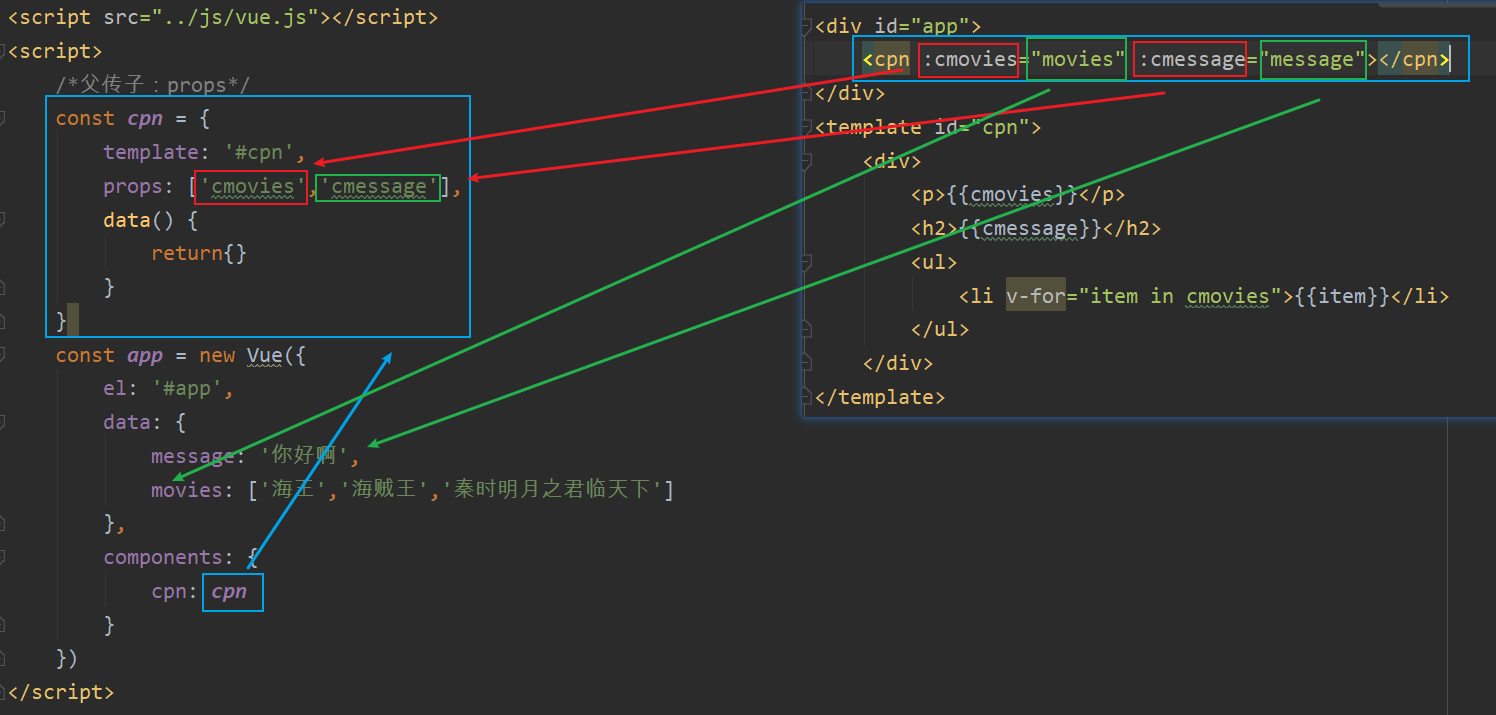Click ':cmovies' attribute on the cpn tag
This screenshot has width=1496, height=715.
pyautogui.click(x=970, y=60)
